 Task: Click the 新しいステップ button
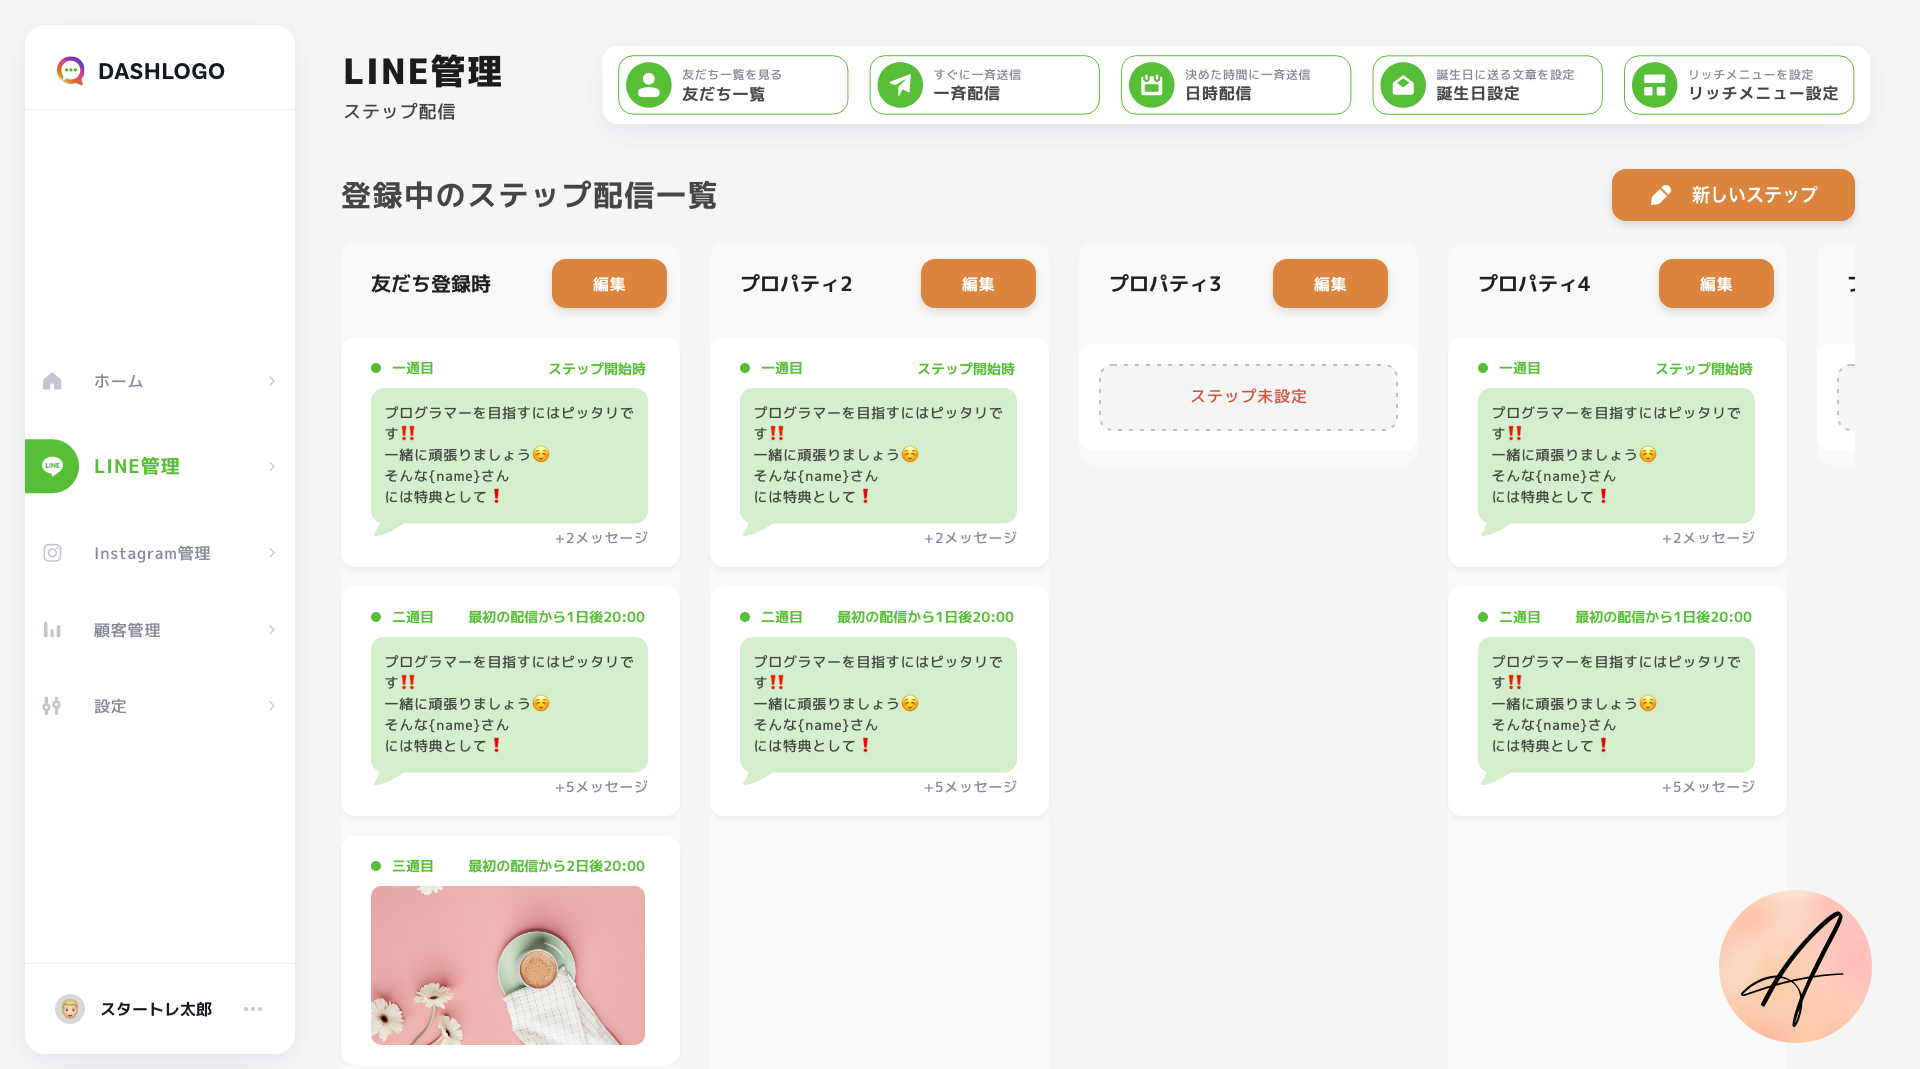coord(1733,195)
